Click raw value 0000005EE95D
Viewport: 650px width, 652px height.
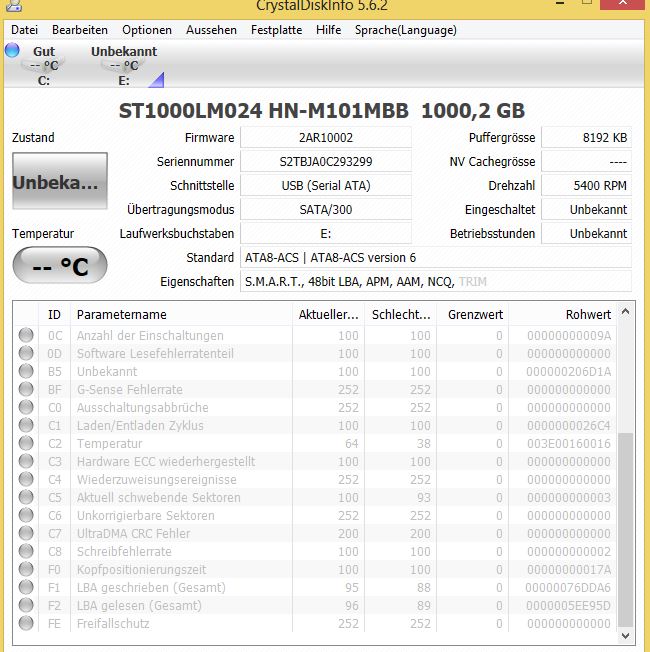568,605
